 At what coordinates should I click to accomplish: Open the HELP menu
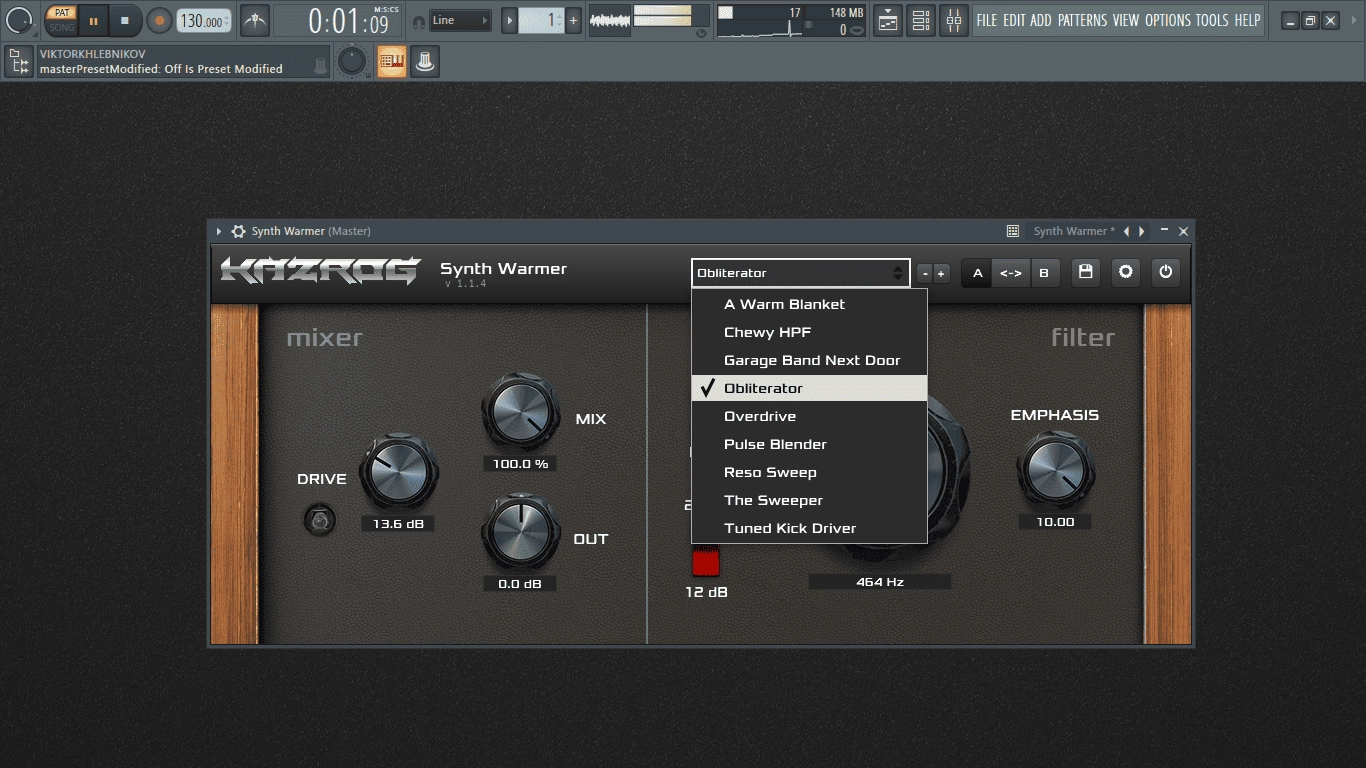click(x=1247, y=20)
